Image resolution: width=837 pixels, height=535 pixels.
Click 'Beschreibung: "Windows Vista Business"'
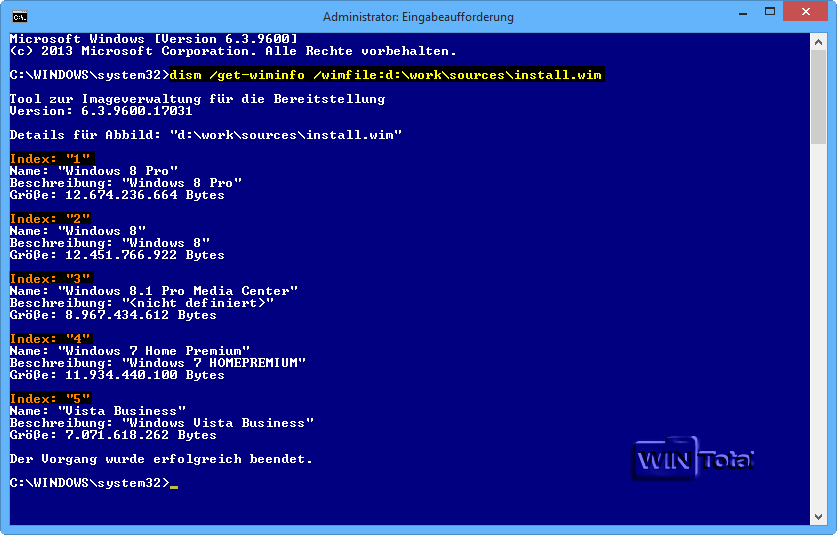tap(162, 423)
